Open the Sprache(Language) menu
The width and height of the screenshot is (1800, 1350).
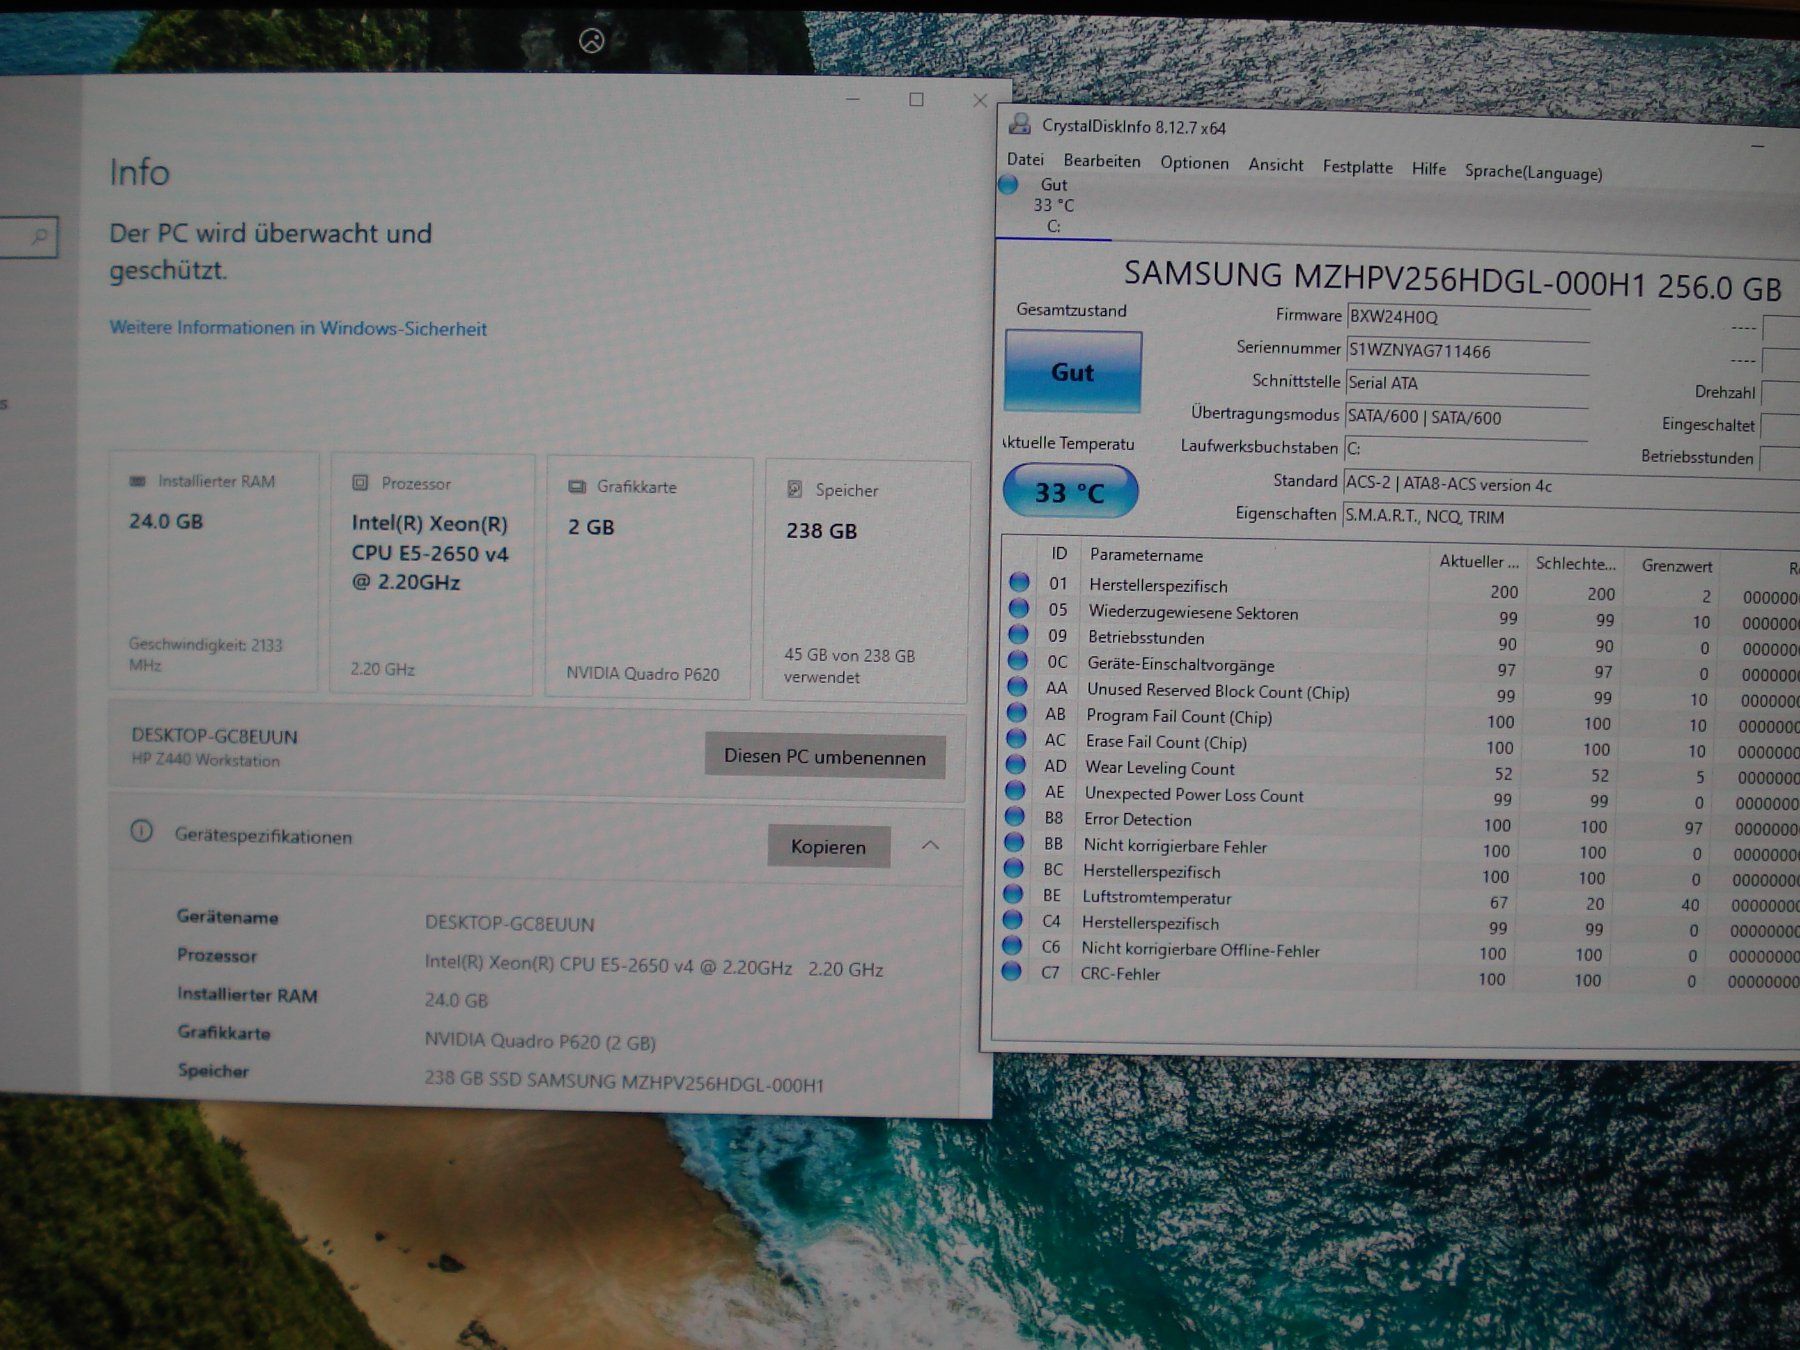[x=1533, y=172]
